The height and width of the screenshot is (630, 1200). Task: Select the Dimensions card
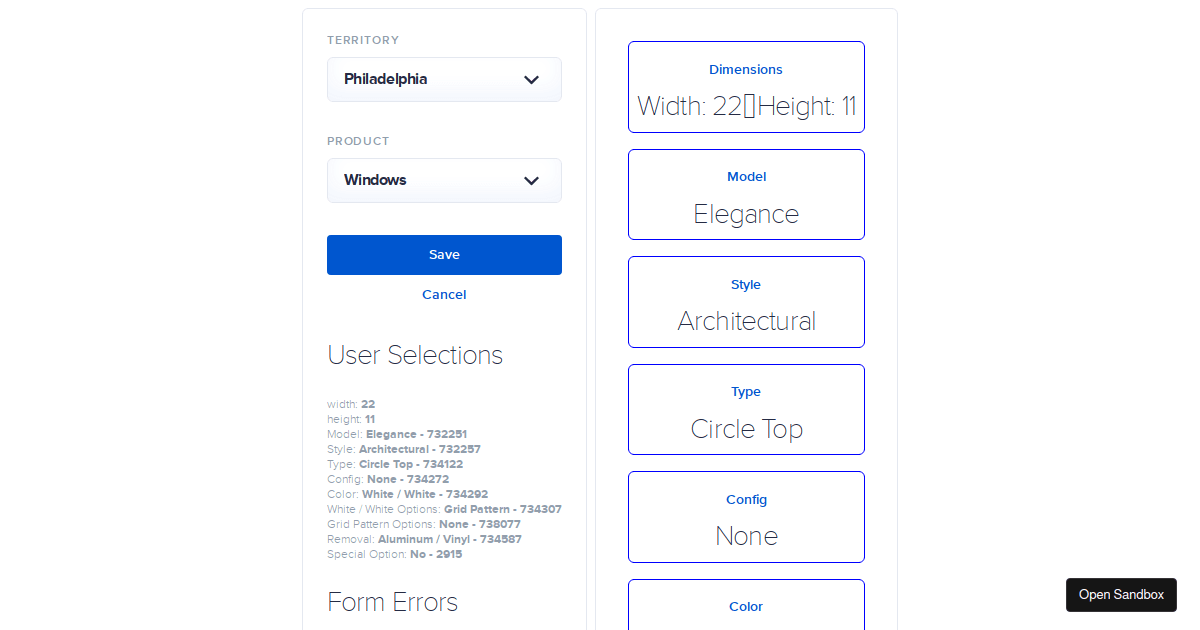tap(746, 87)
